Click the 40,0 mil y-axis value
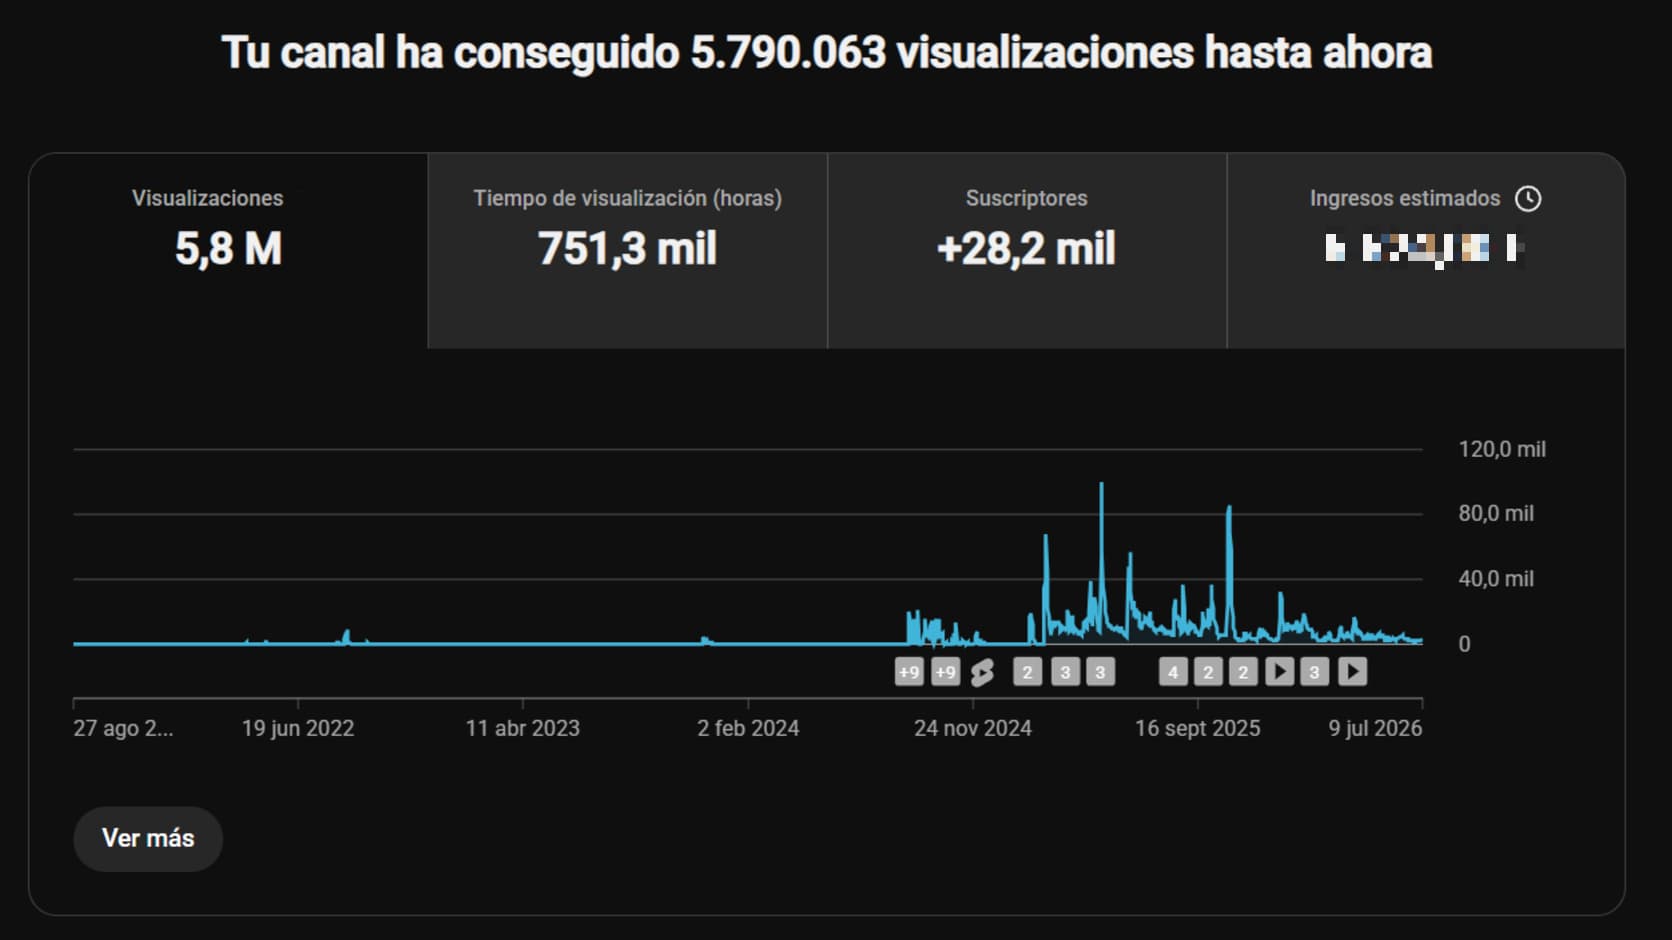The image size is (1672, 940). coord(1495,578)
